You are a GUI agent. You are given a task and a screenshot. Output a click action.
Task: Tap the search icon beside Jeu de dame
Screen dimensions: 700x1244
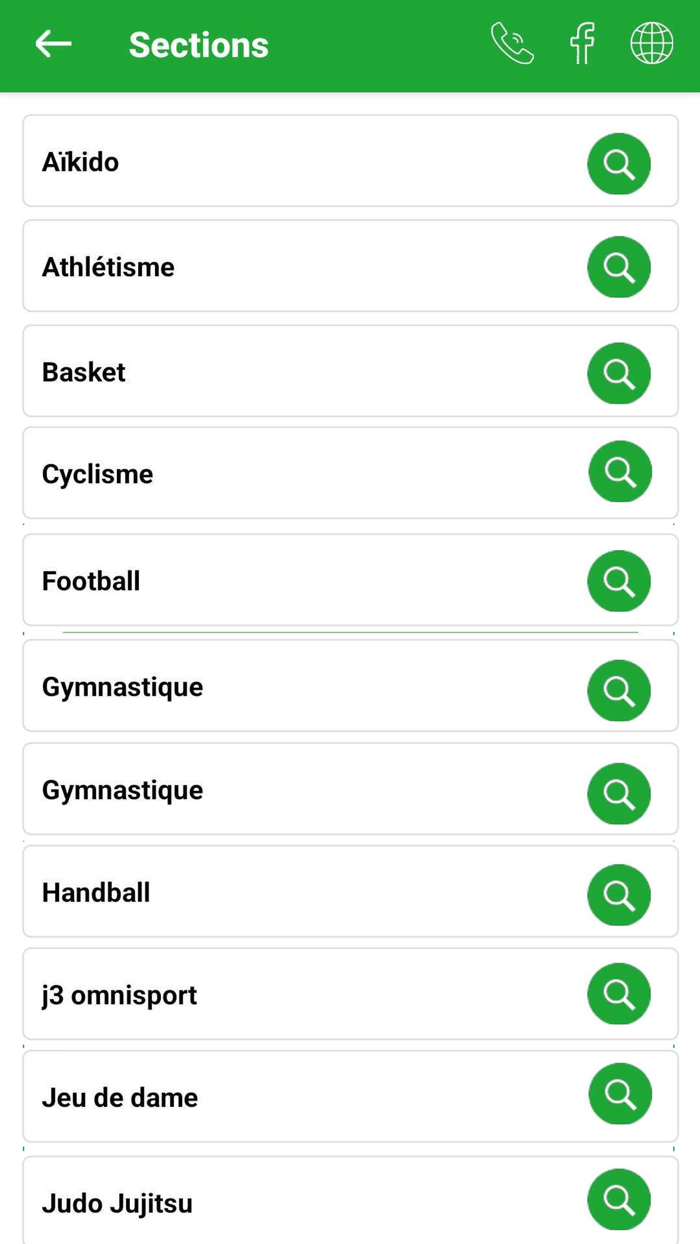(x=619, y=1094)
